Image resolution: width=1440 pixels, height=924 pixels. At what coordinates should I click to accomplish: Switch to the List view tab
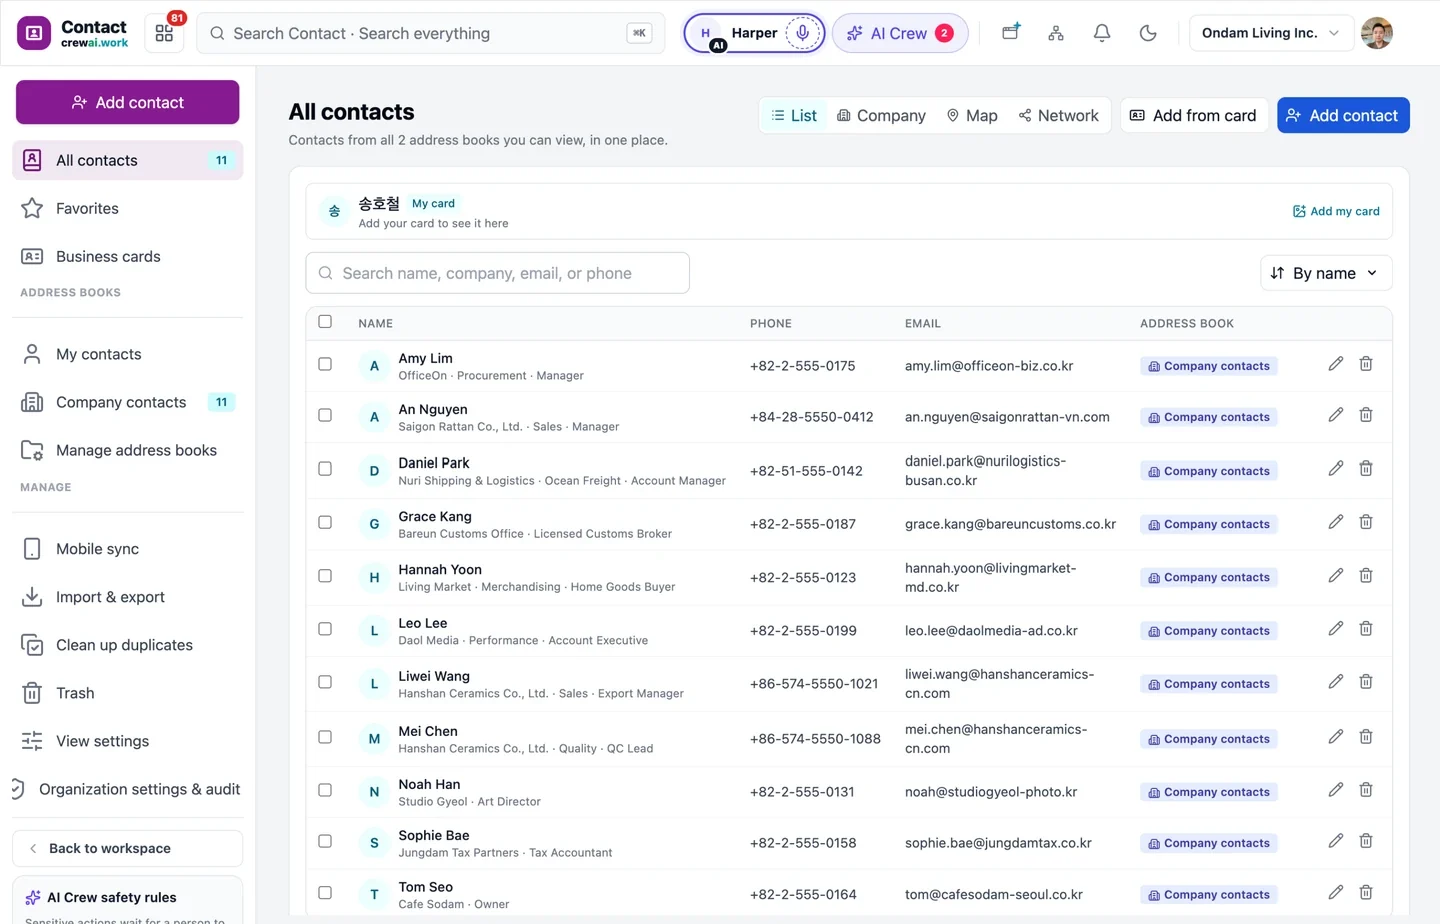click(x=794, y=116)
